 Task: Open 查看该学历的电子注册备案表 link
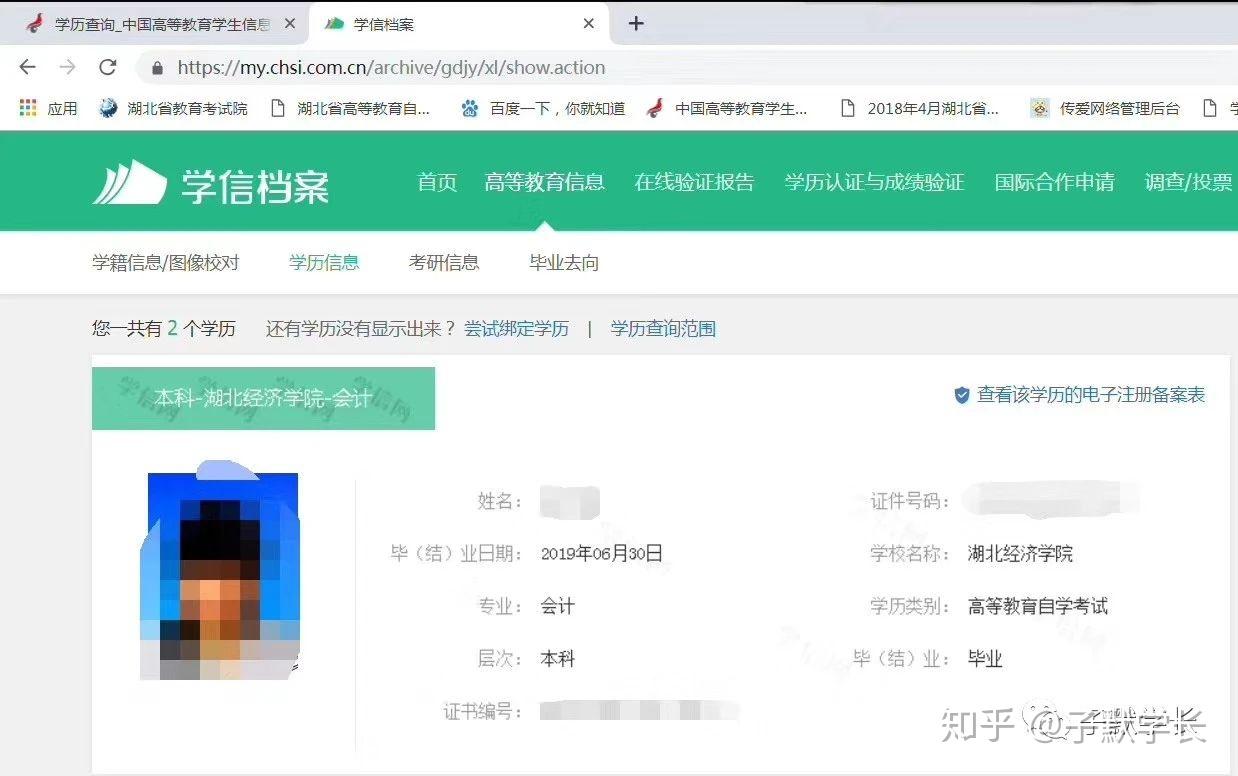tap(1091, 395)
